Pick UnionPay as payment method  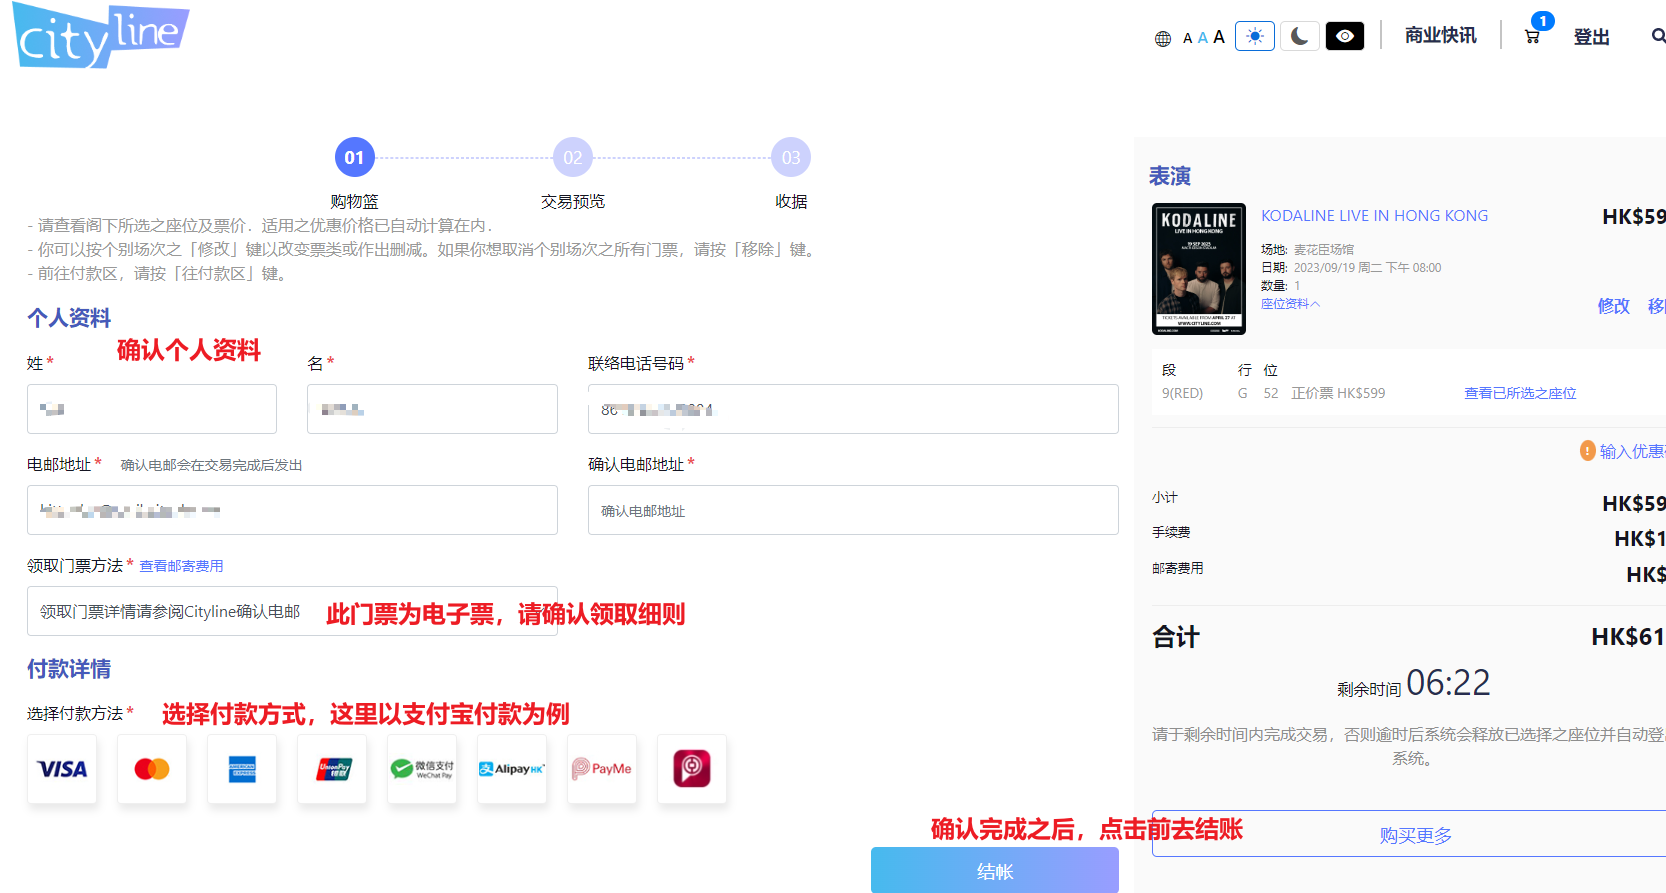pyautogui.click(x=332, y=769)
